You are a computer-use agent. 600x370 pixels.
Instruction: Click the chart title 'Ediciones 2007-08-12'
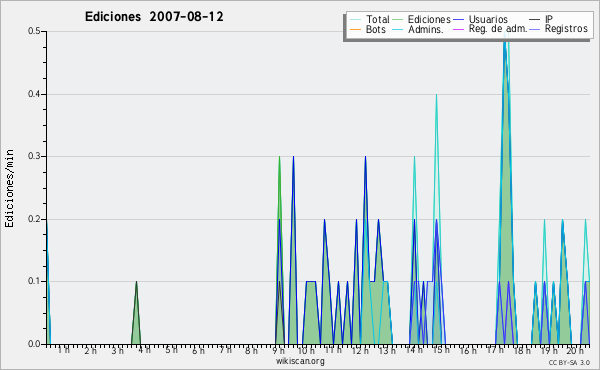(x=154, y=17)
